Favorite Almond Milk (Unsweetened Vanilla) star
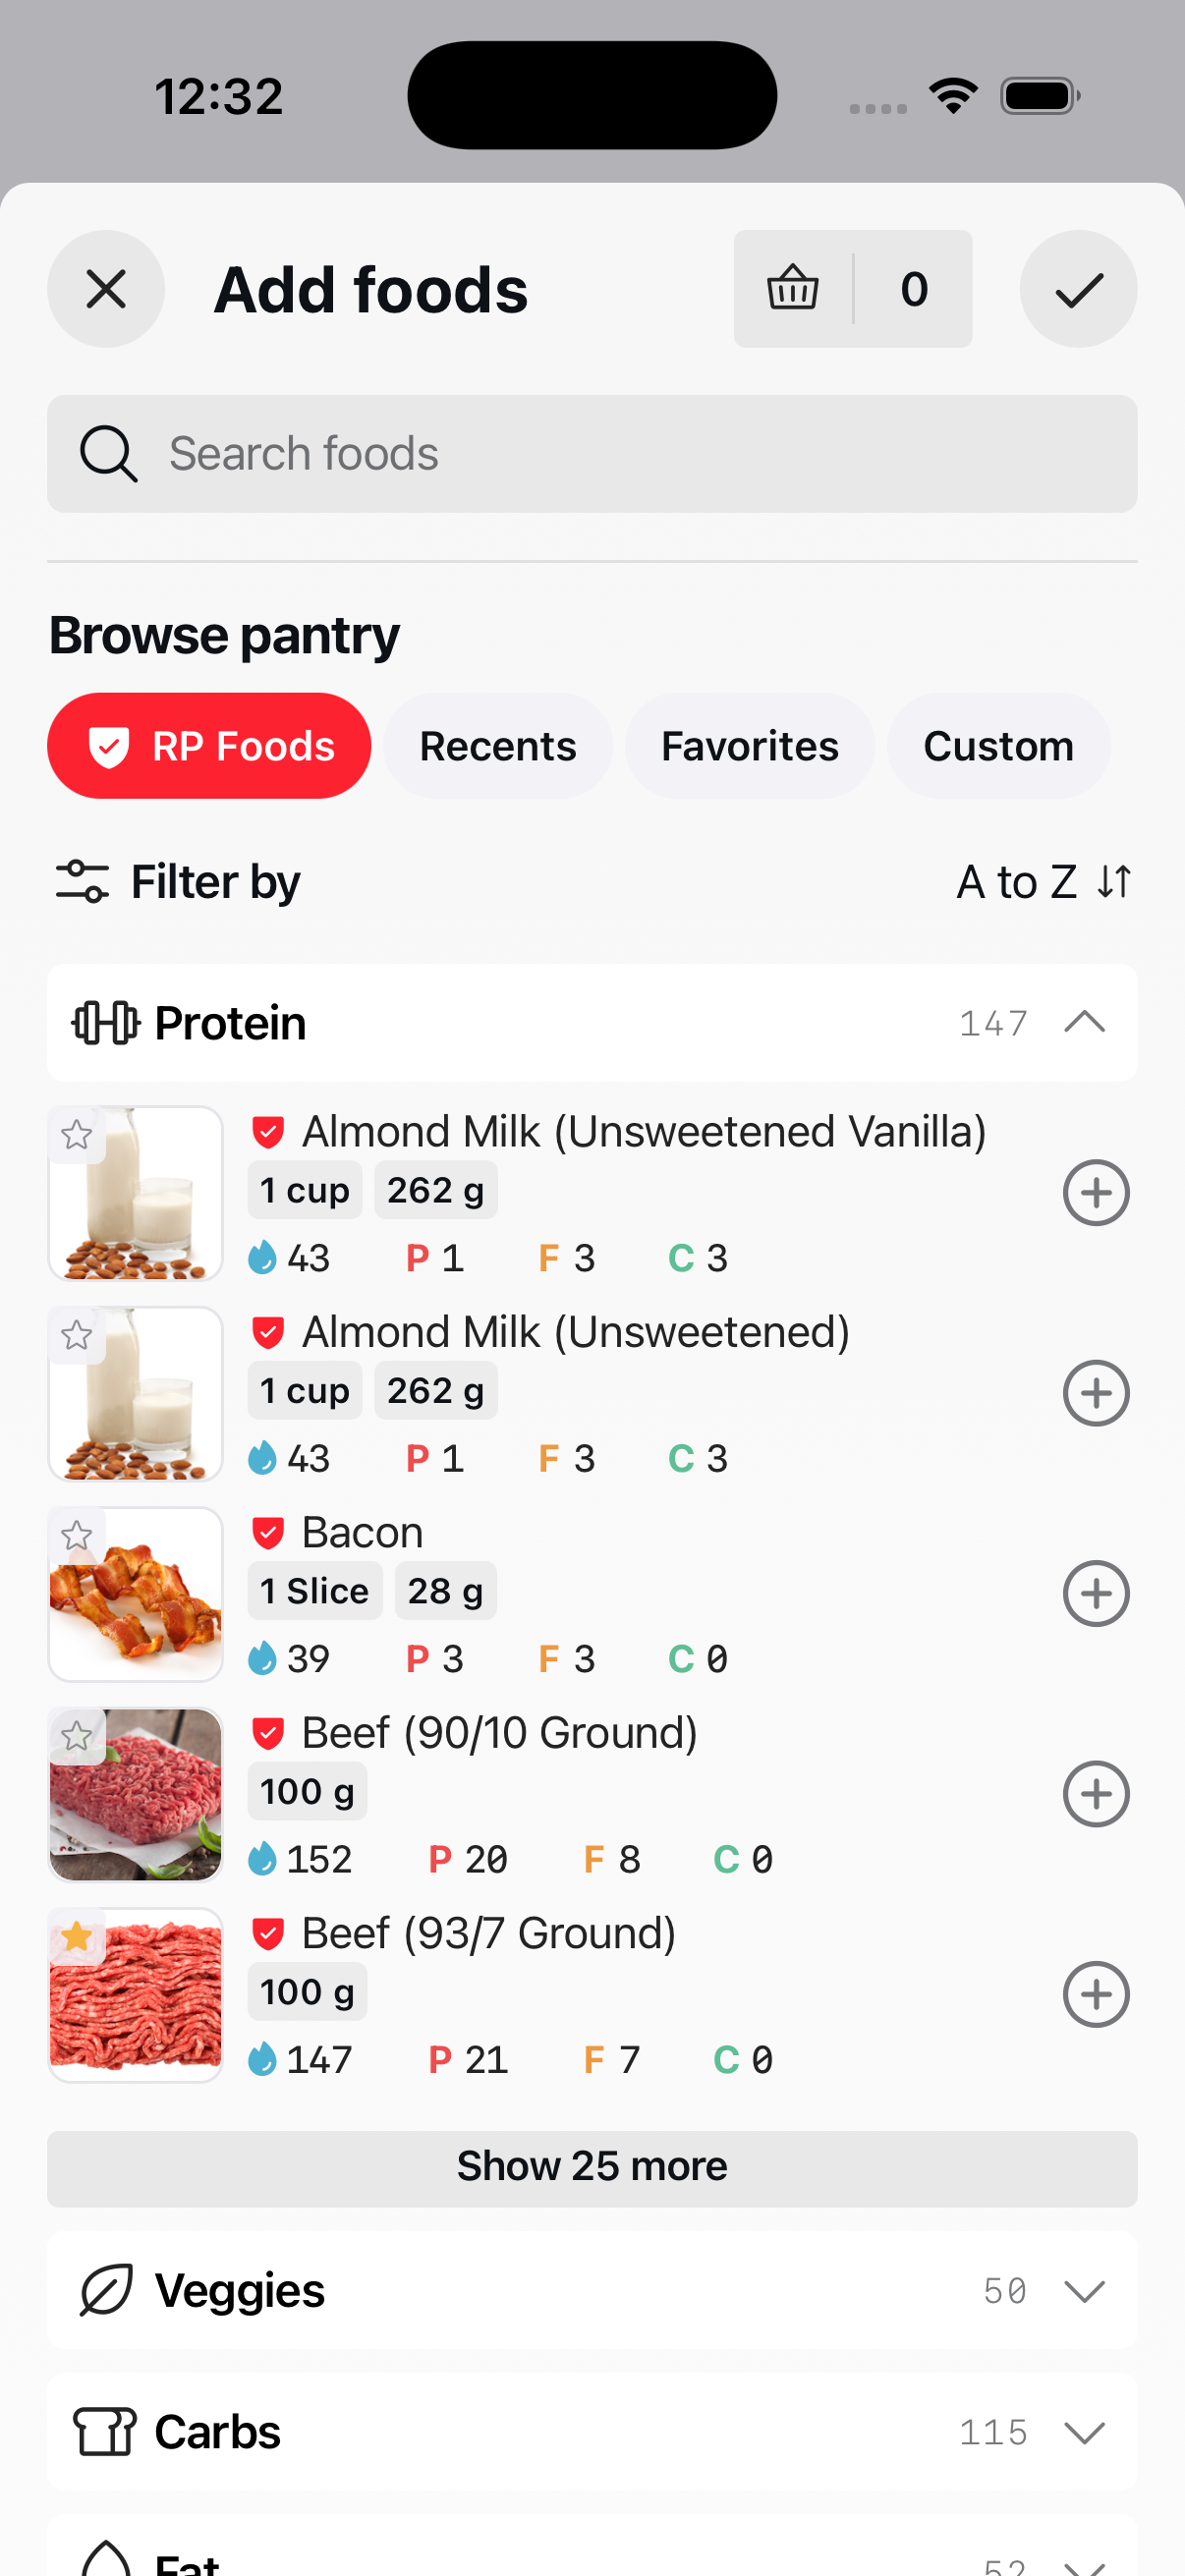The height and width of the screenshot is (2576, 1185). click(77, 1134)
